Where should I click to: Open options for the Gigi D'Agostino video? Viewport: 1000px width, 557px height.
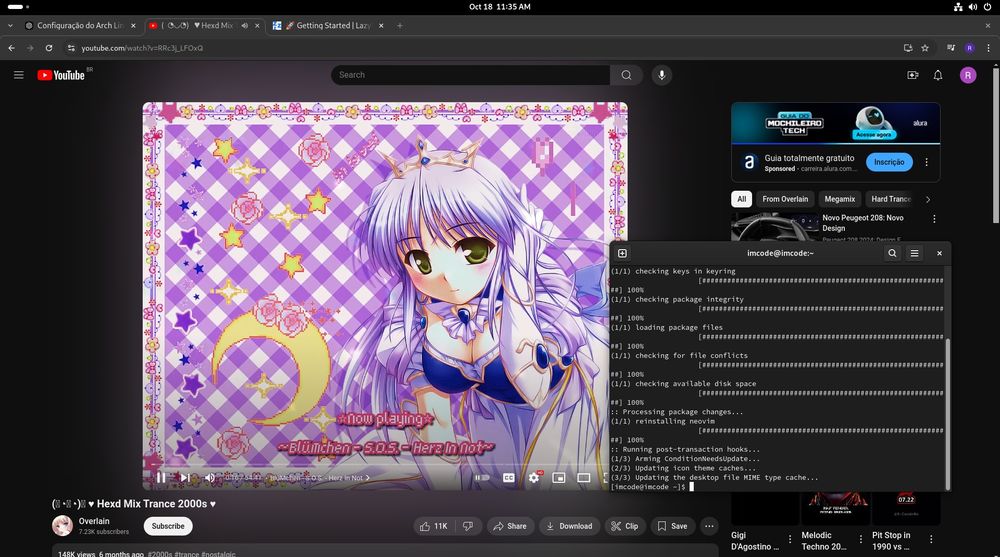790,539
